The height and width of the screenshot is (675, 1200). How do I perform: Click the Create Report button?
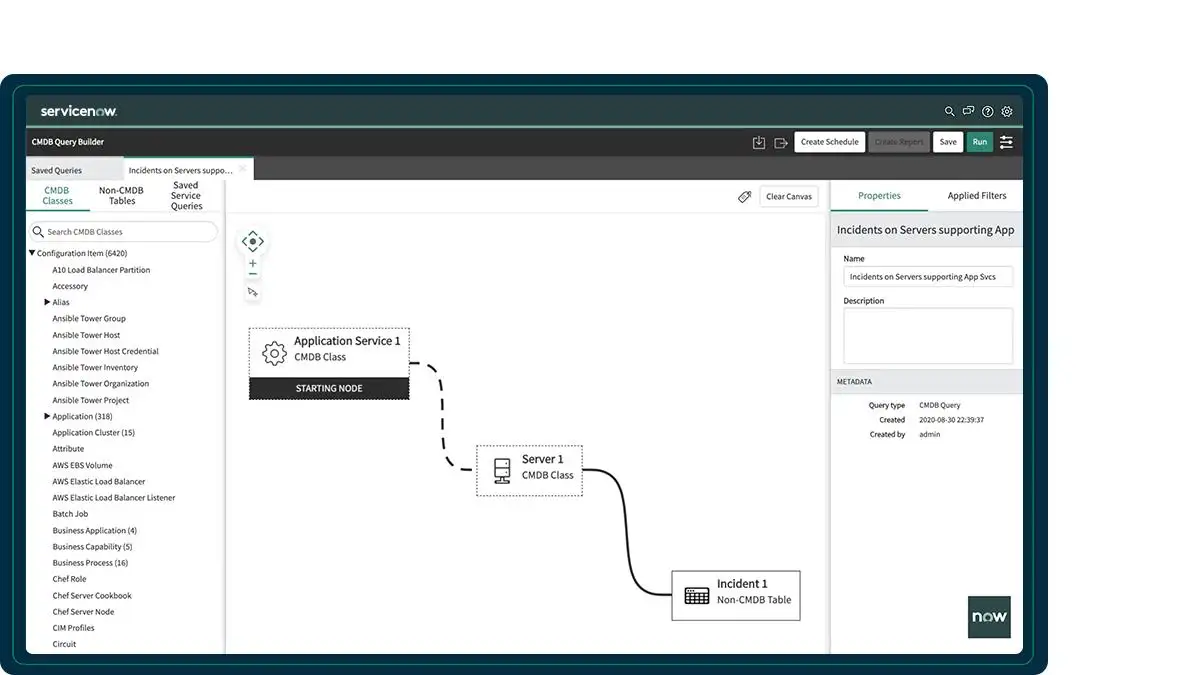click(899, 142)
